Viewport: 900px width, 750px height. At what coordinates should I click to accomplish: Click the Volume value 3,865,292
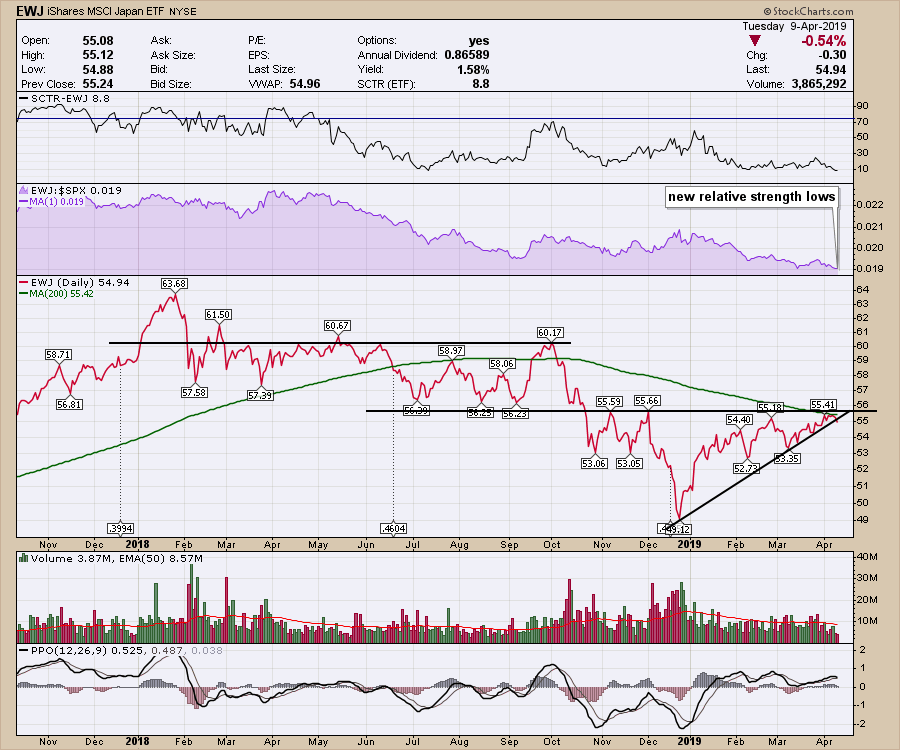coord(819,84)
